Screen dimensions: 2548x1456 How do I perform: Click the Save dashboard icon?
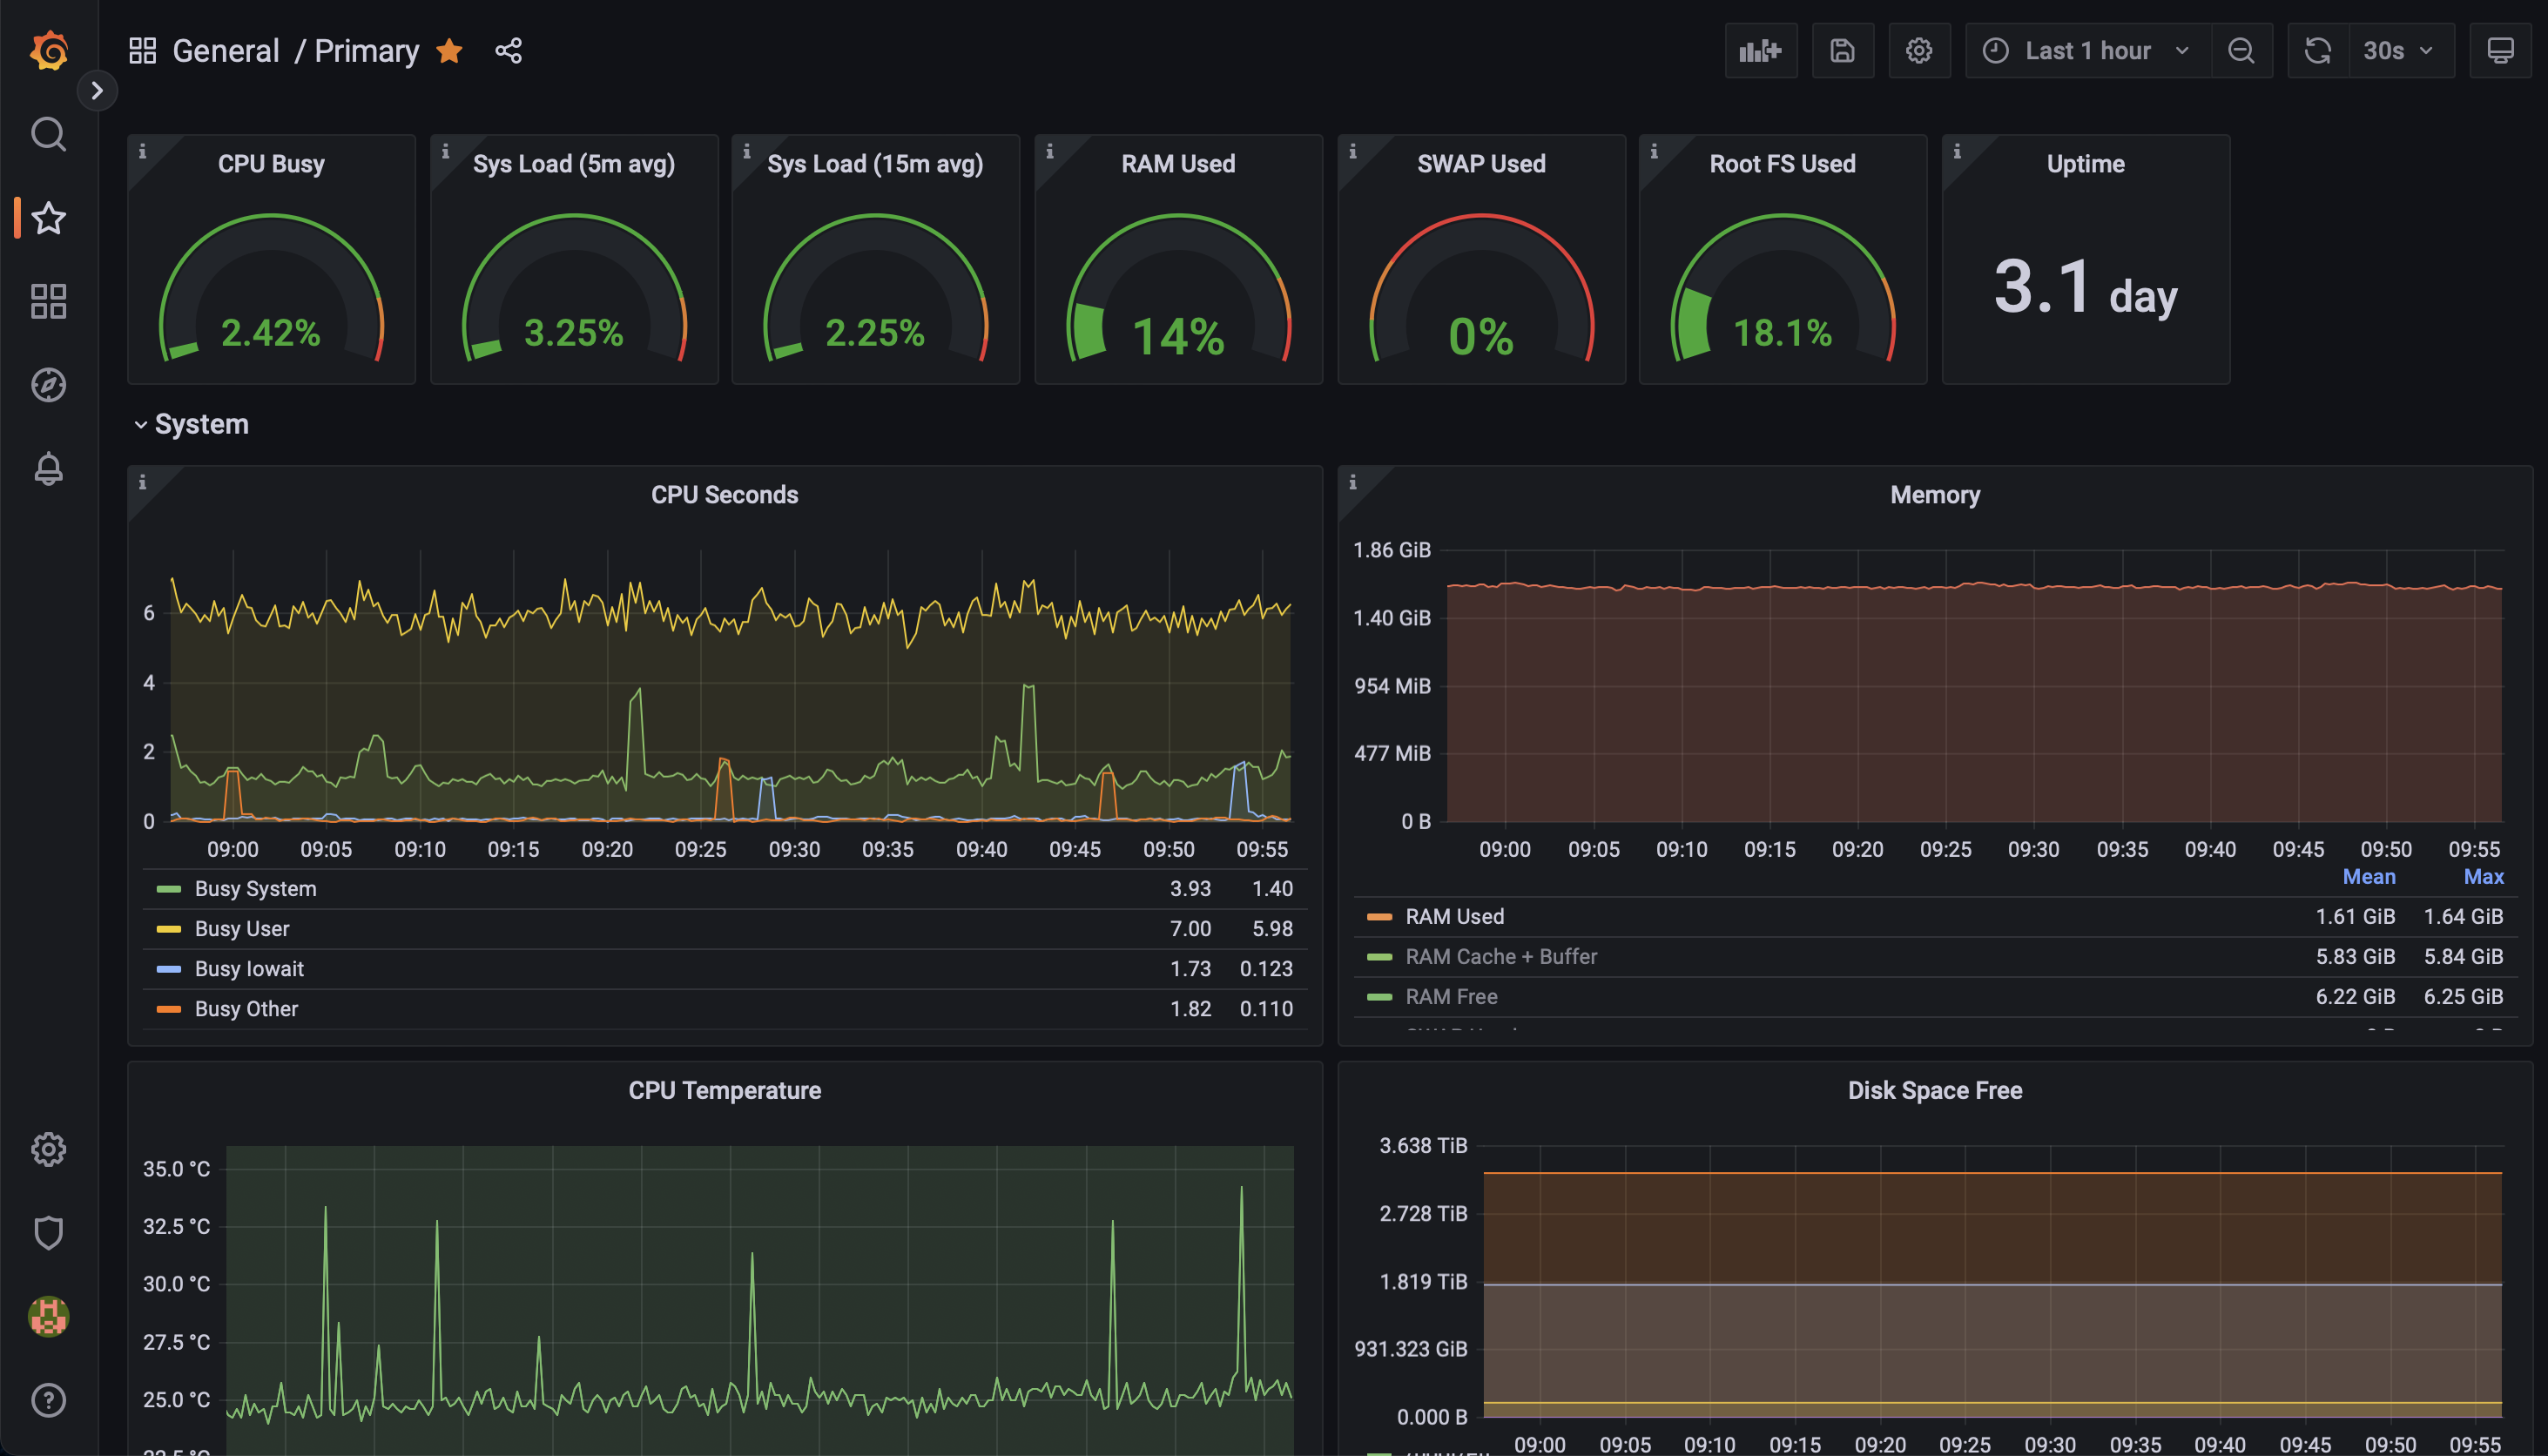1842,51
